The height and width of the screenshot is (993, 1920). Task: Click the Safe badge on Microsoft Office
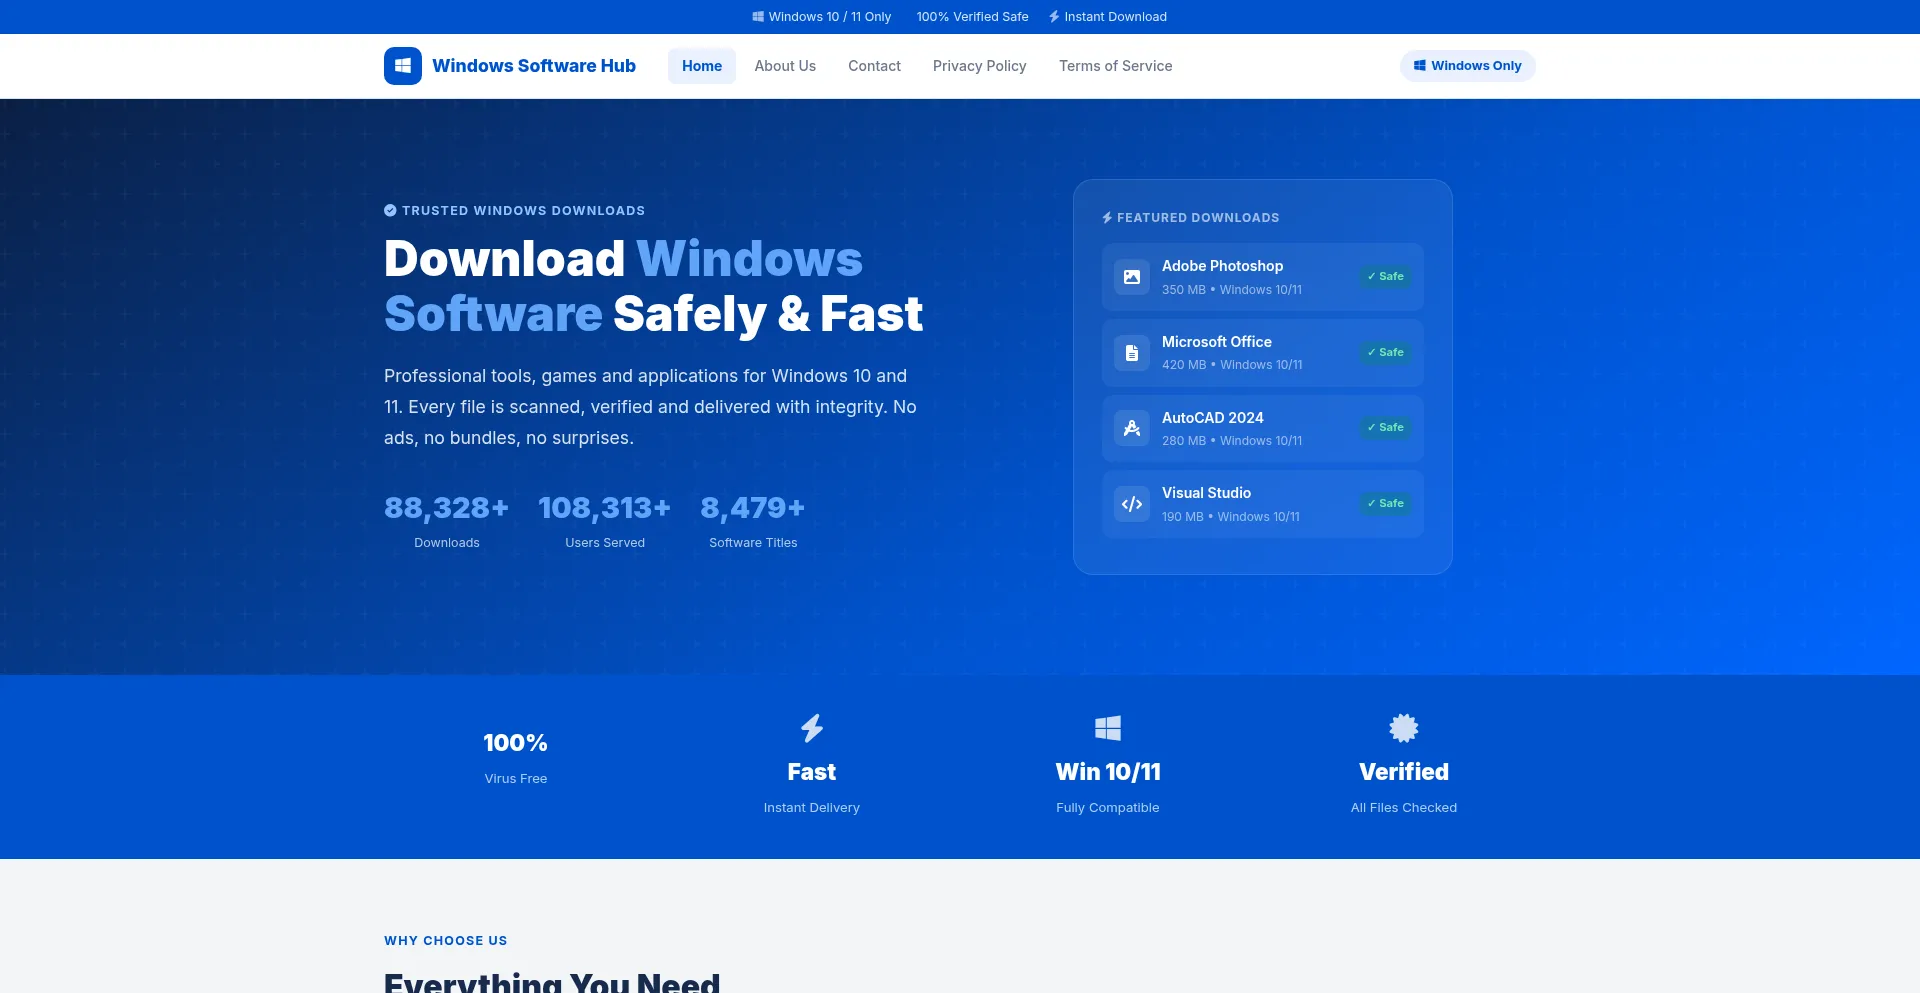coord(1386,352)
